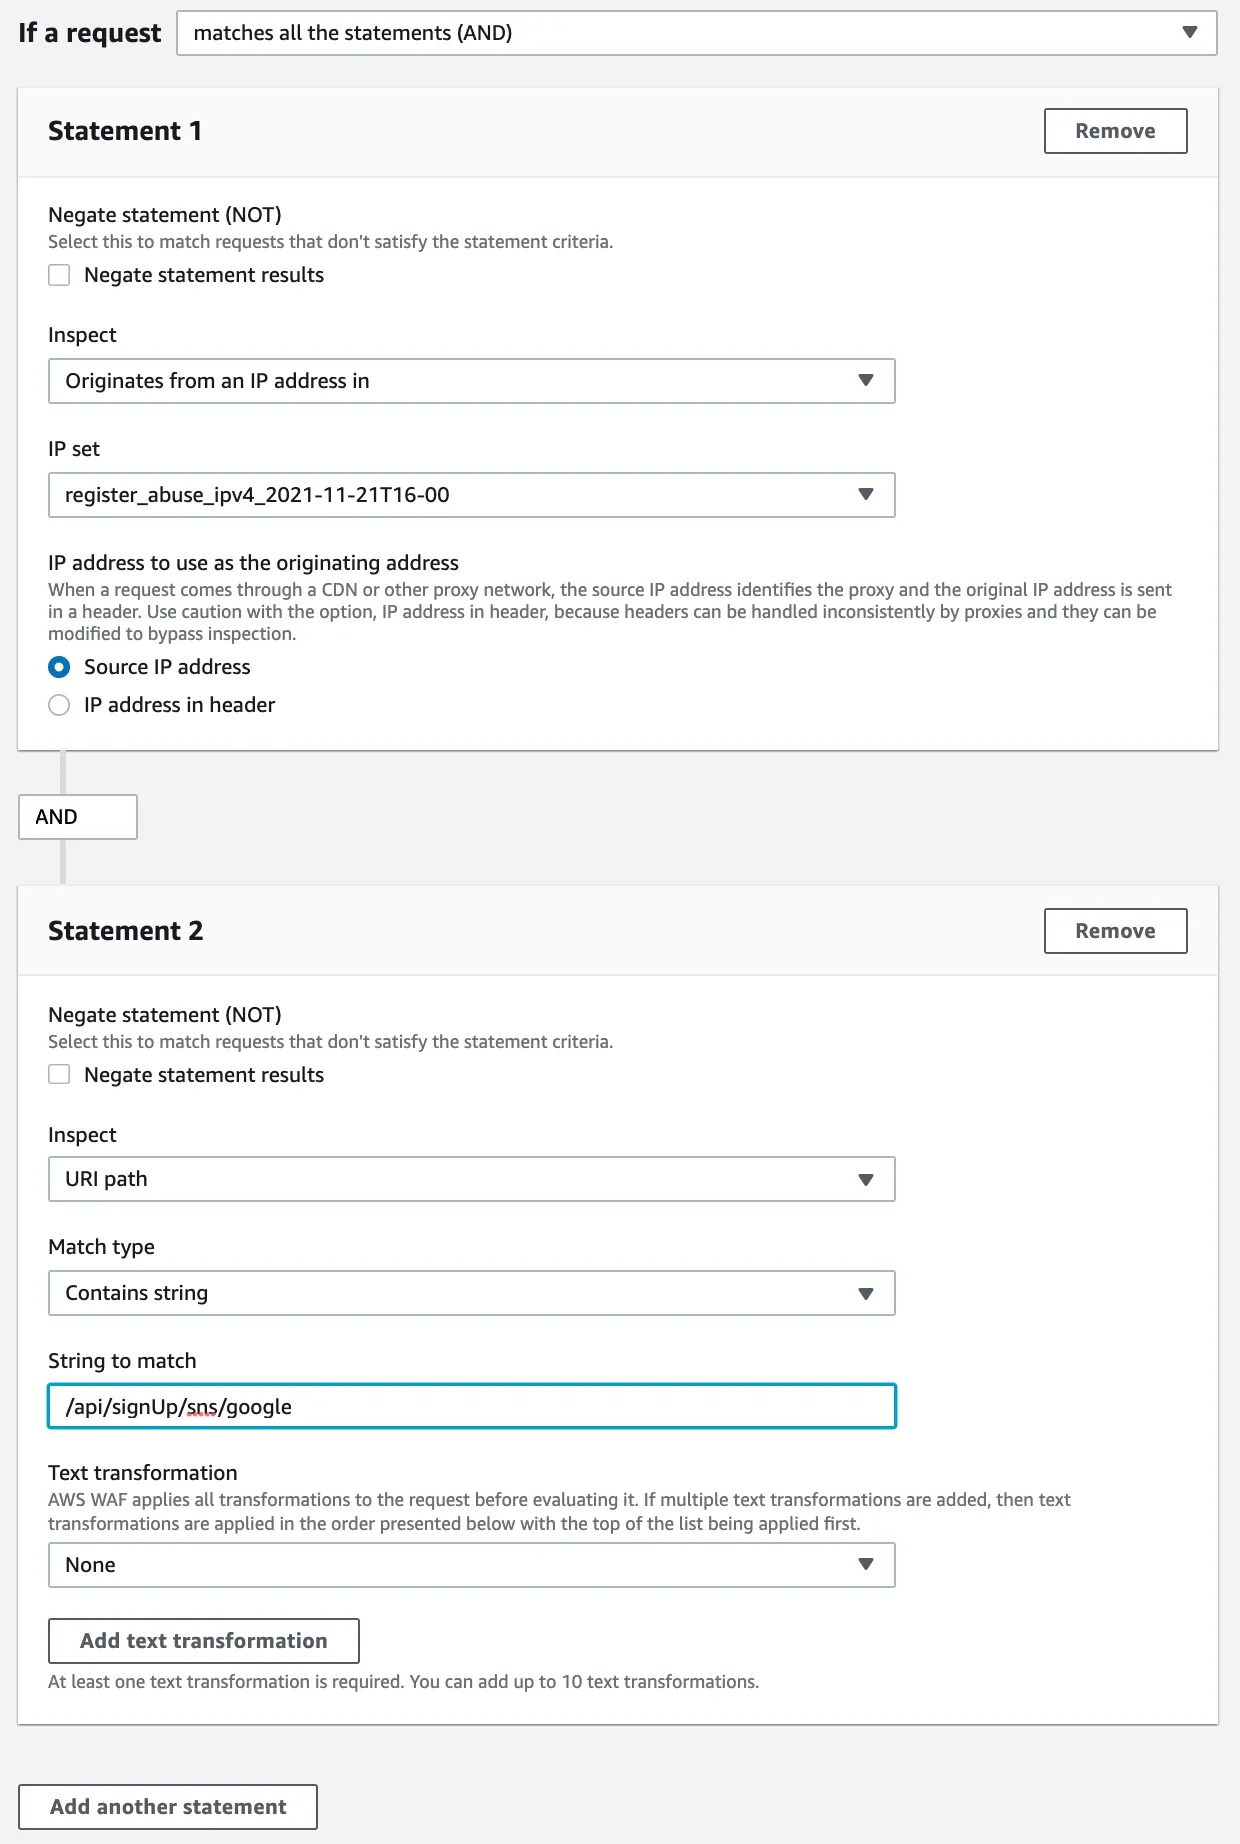Click the String to match input field
The width and height of the screenshot is (1240, 1844).
[x=471, y=1407]
